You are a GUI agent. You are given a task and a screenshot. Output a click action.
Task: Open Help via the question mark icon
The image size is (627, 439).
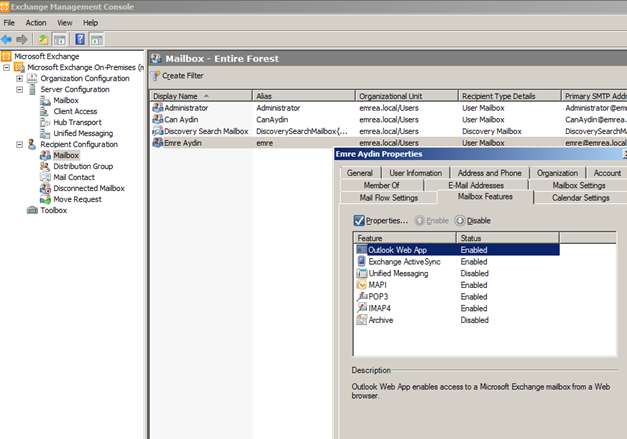(80, 39)
